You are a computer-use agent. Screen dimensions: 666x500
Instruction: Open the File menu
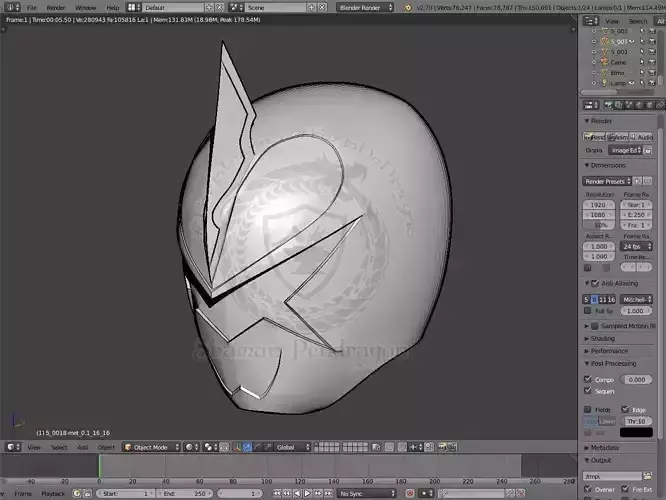coord(31,8)
